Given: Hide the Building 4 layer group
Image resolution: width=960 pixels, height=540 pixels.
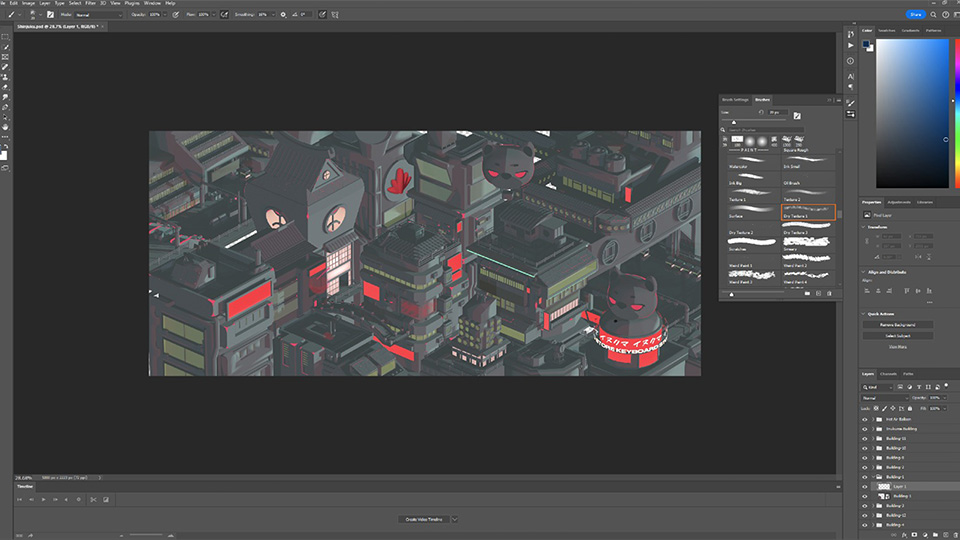Looking at the screenshot, I should pos(865,524).
